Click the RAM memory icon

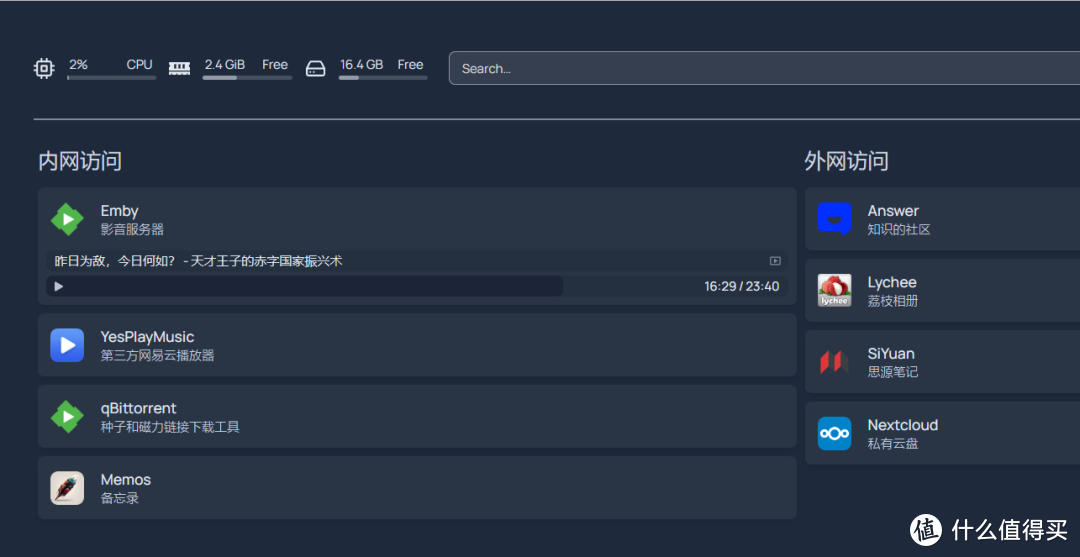pos(180,68)
